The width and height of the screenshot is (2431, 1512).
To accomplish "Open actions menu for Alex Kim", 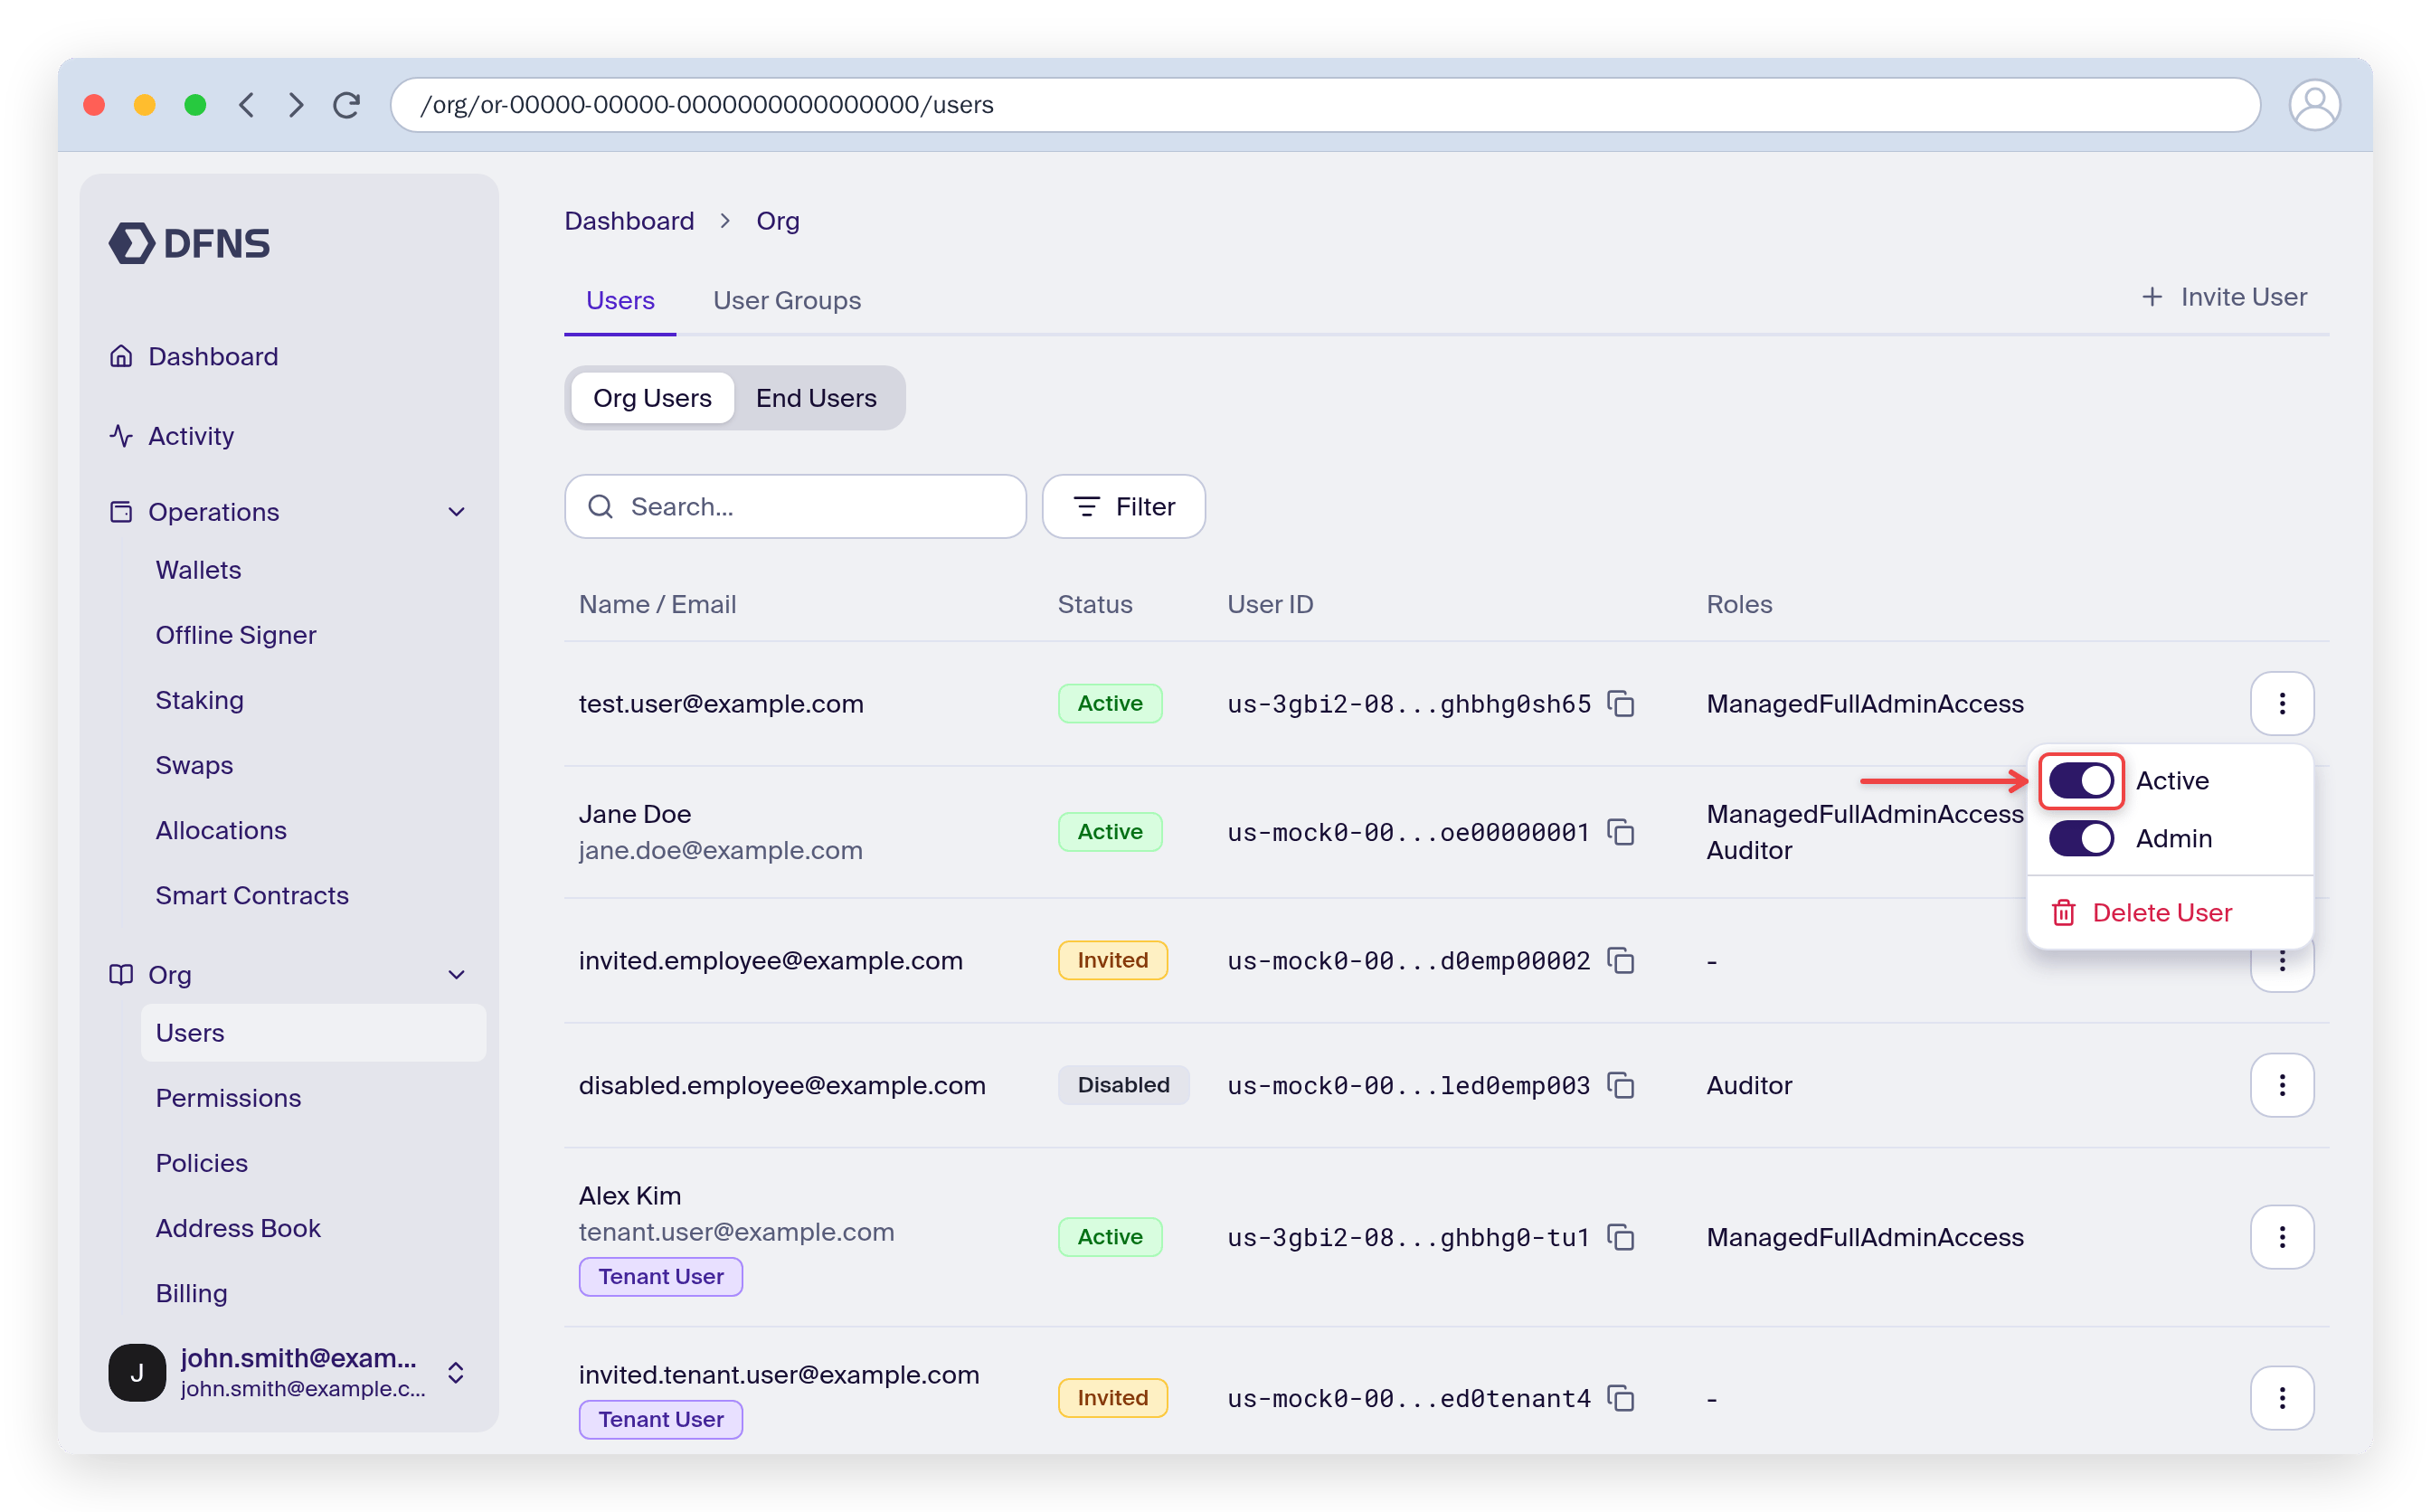I will pos(2281,1238).
